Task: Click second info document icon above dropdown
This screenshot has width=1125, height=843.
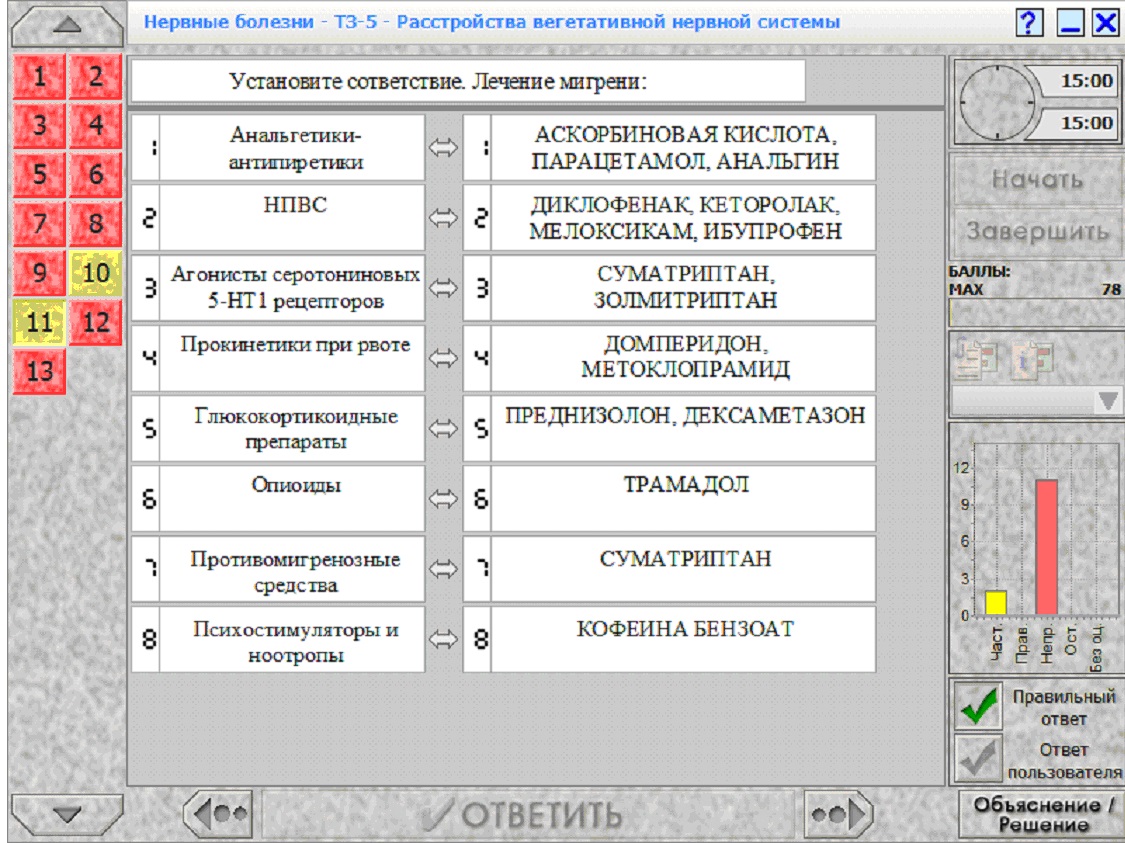Action: tap(1032, 358)
